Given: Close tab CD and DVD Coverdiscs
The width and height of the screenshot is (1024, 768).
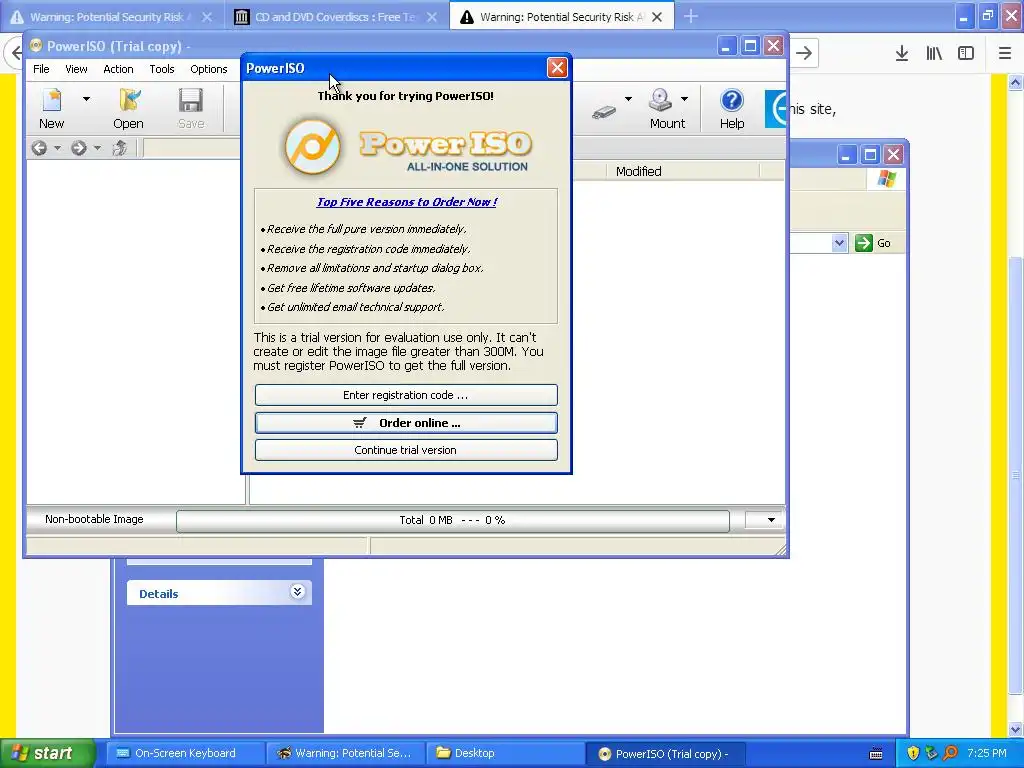Looking at the screenshot, I should click(x=432, y=17).
